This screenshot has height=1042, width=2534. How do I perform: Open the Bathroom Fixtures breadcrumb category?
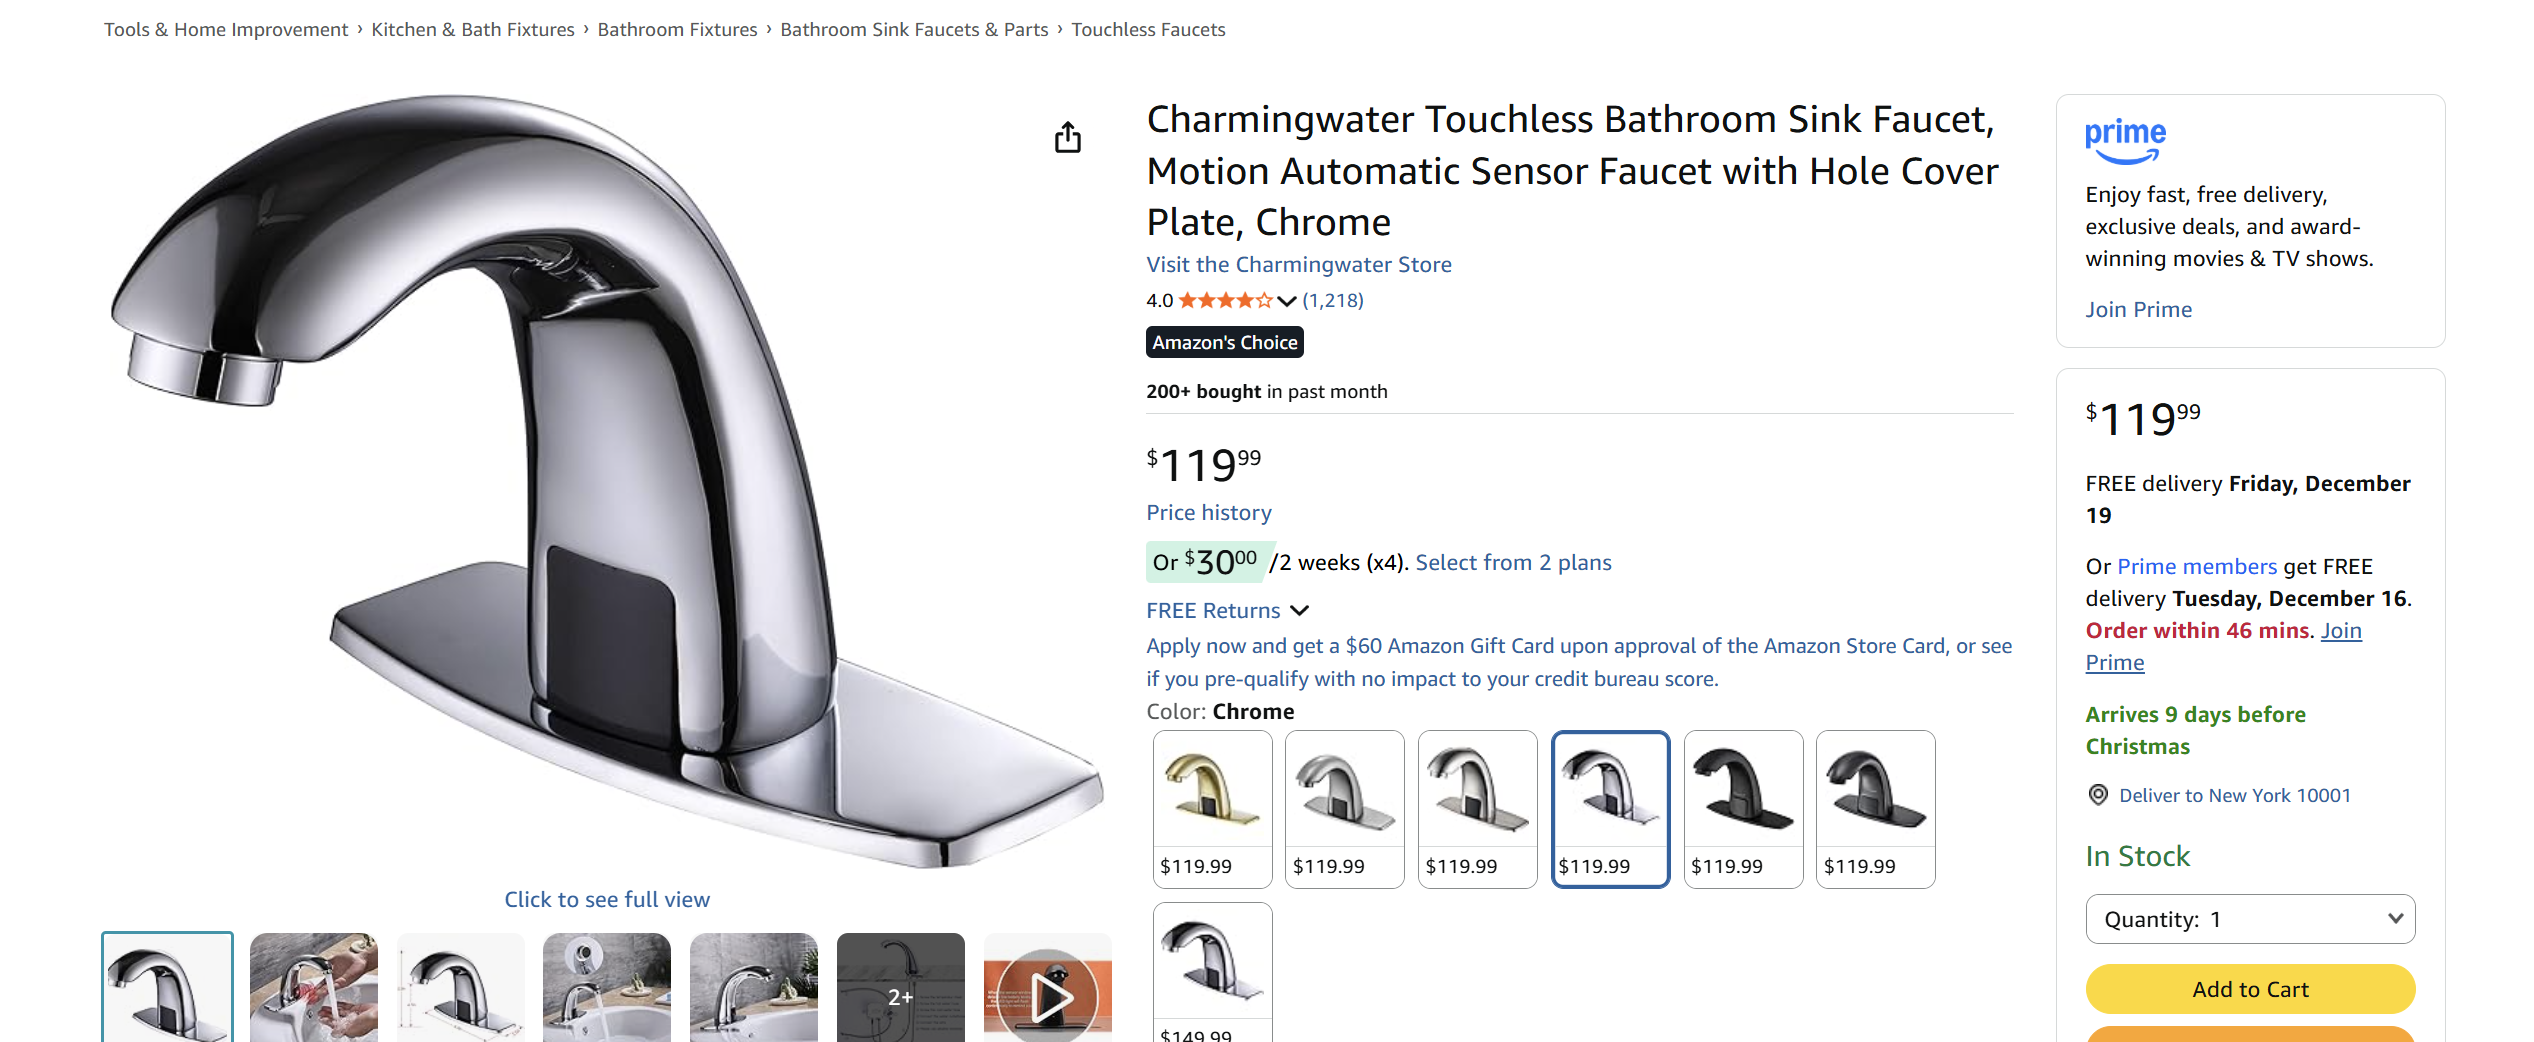point(677,29)
